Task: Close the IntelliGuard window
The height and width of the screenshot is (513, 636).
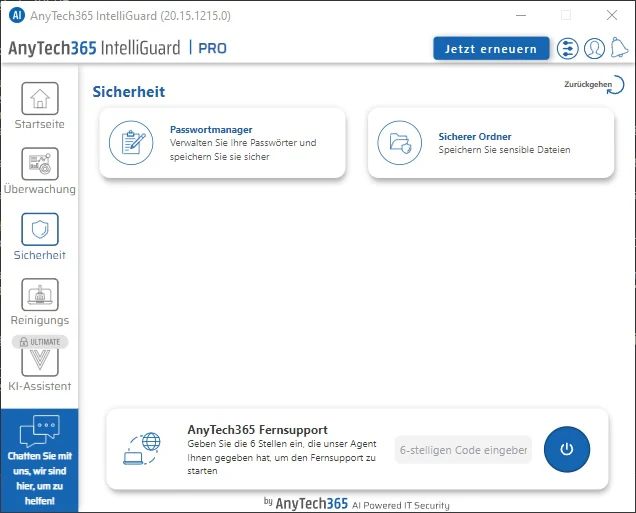Action: 612,15
